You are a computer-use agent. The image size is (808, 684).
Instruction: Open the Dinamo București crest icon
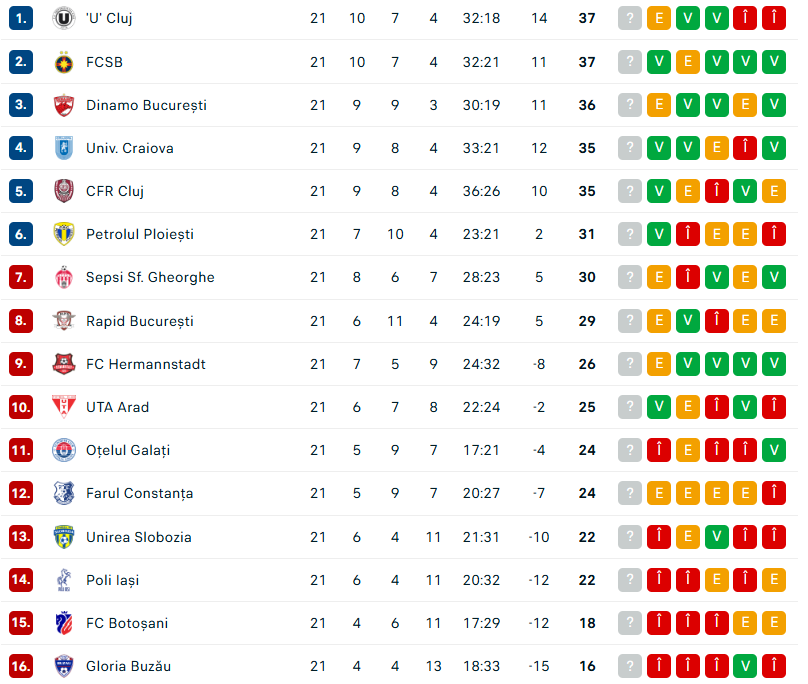64,105
